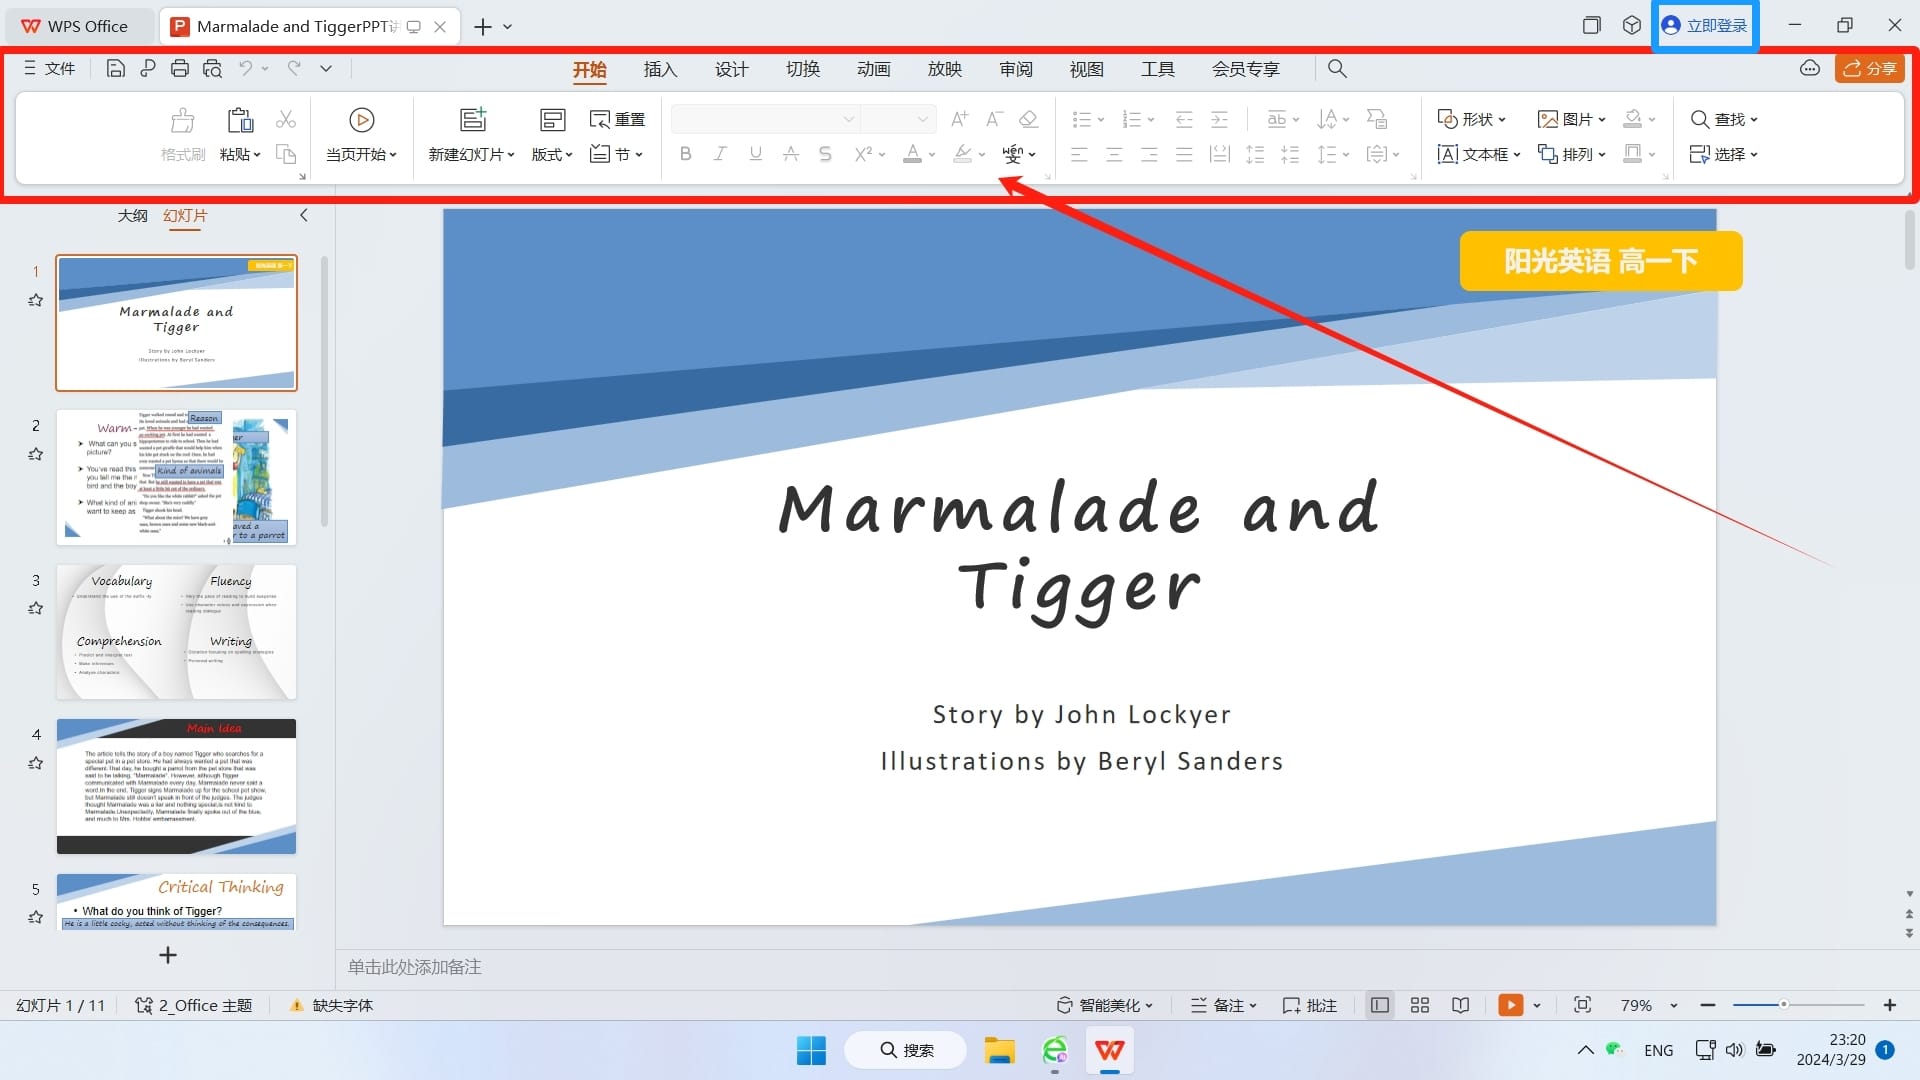Add a new slide with plus below thumbnails
Viewport: 1920px width, 1080px height.
click(x=168, y=955)
